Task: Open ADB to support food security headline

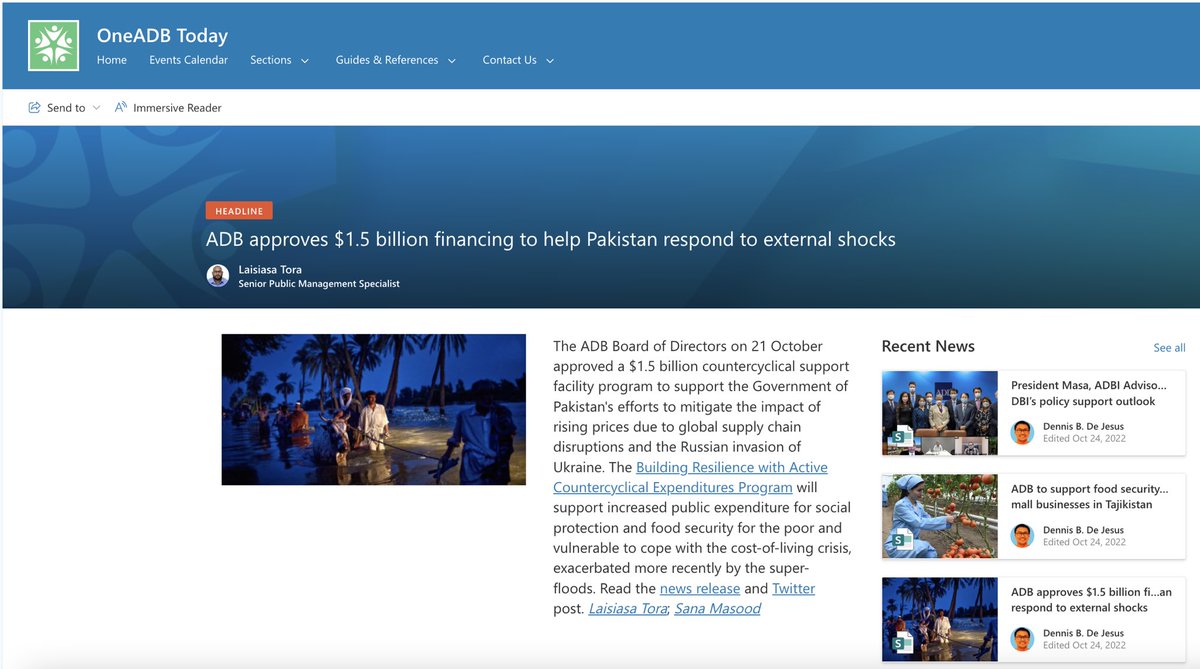Action: (1089, 497)
